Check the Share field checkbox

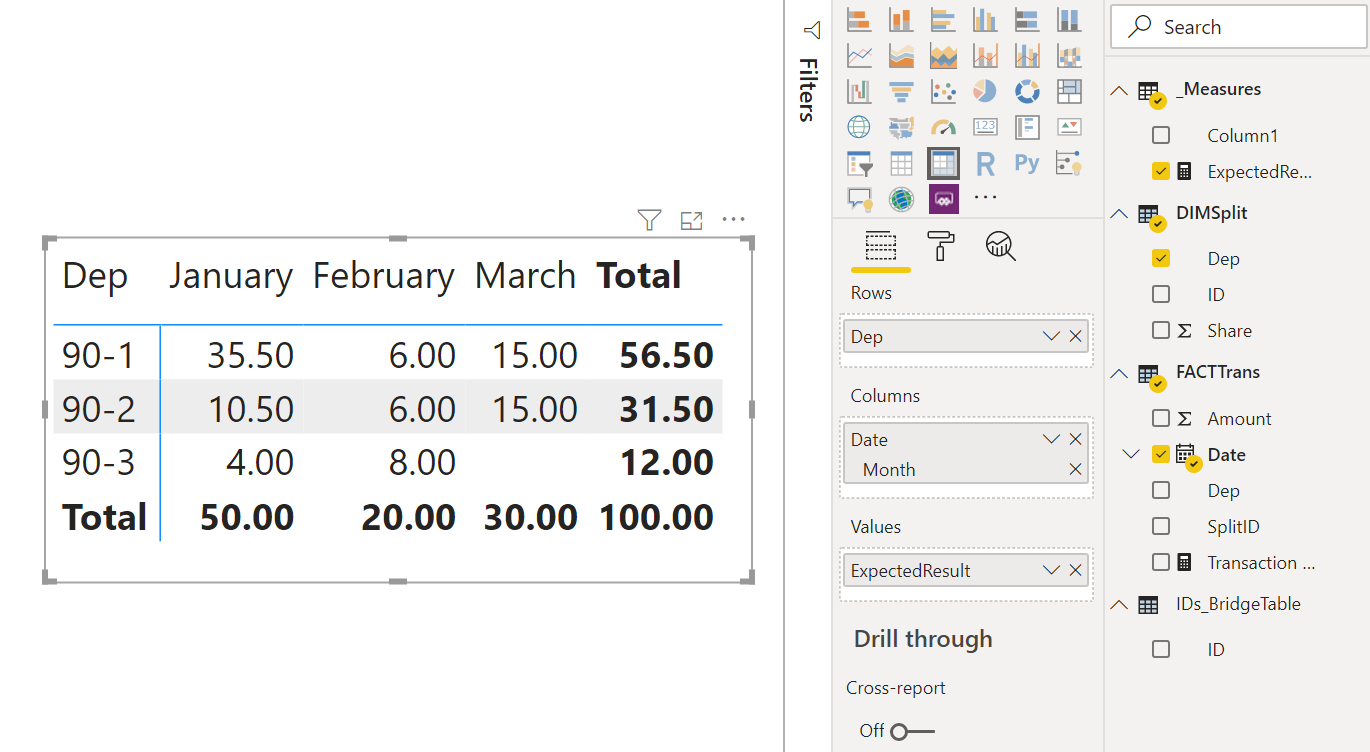tap(1161, 330)
